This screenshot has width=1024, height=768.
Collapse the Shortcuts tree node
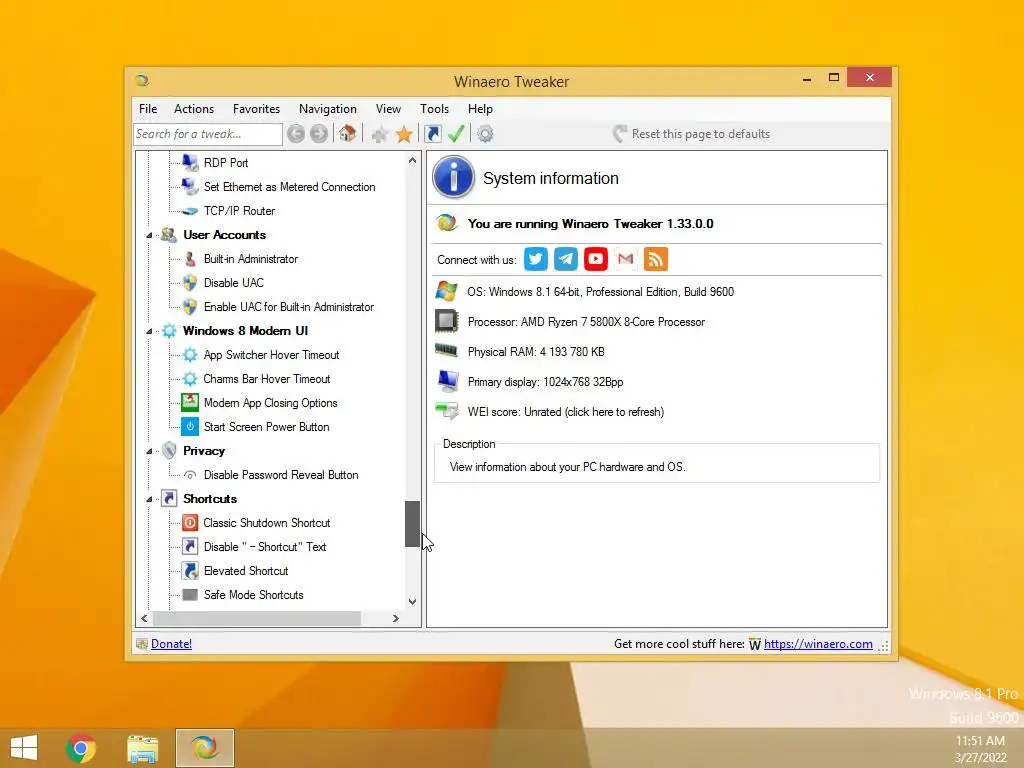click(149, 499)
